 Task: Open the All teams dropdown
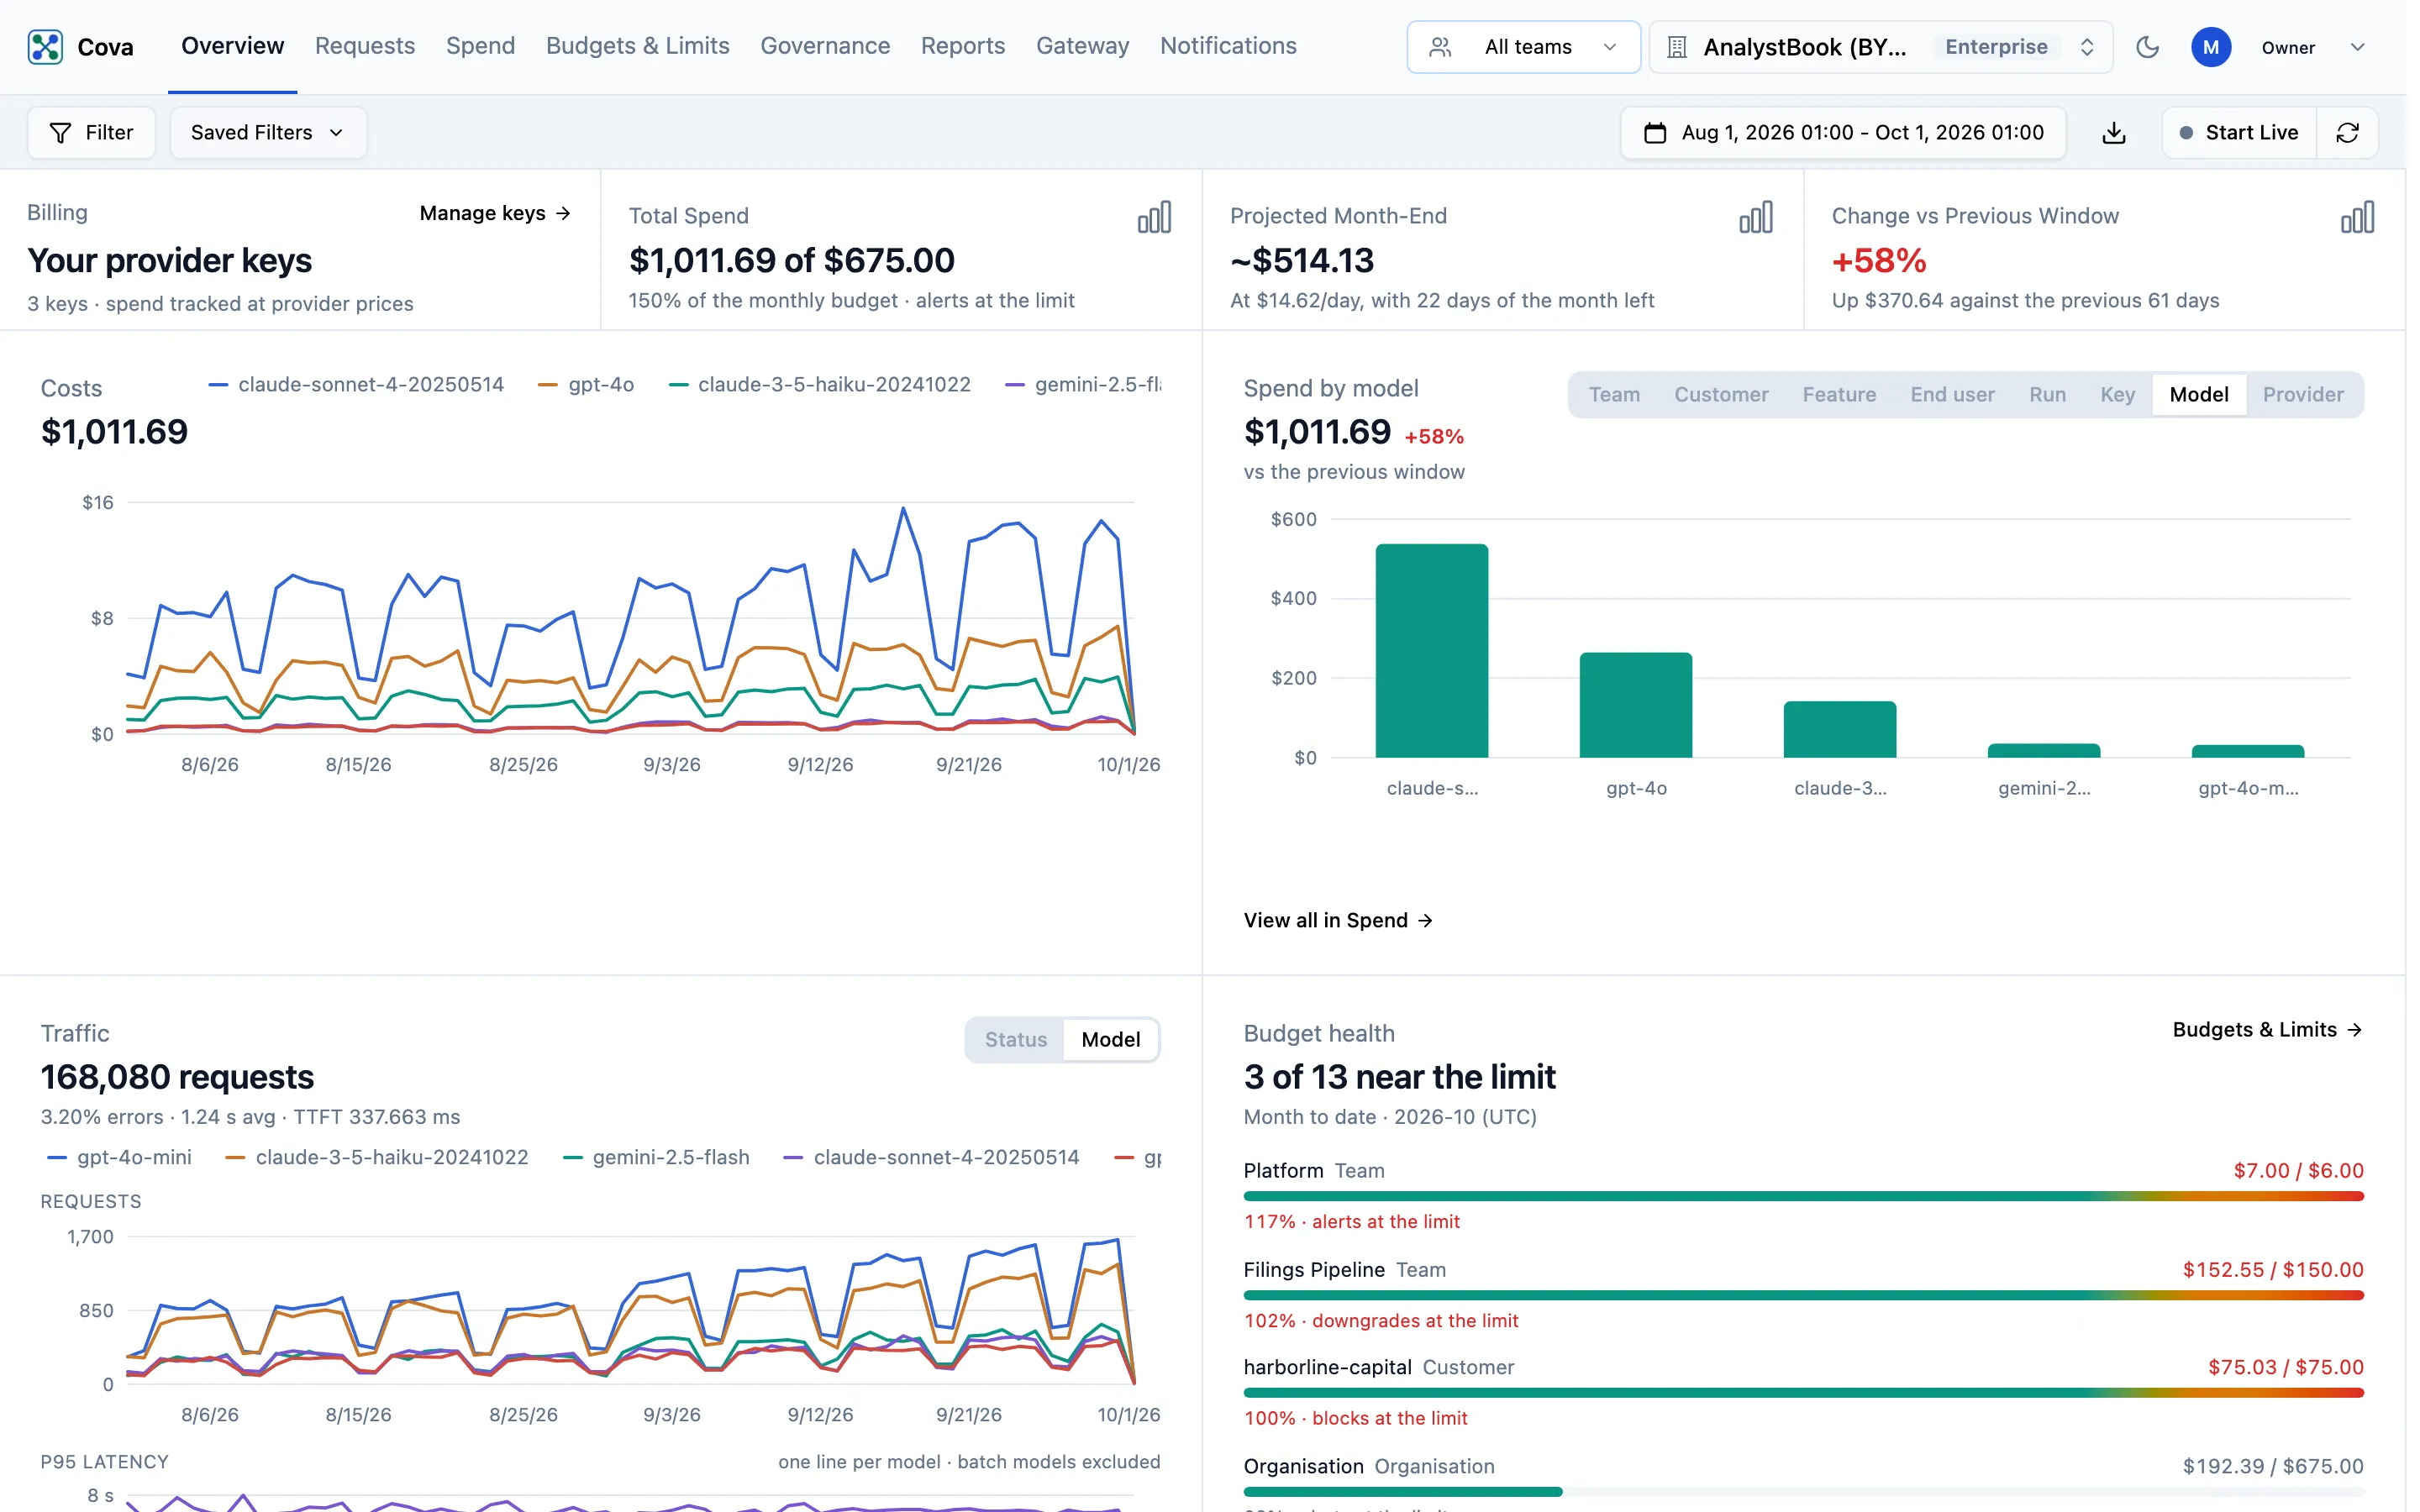tap(1523, 47)
